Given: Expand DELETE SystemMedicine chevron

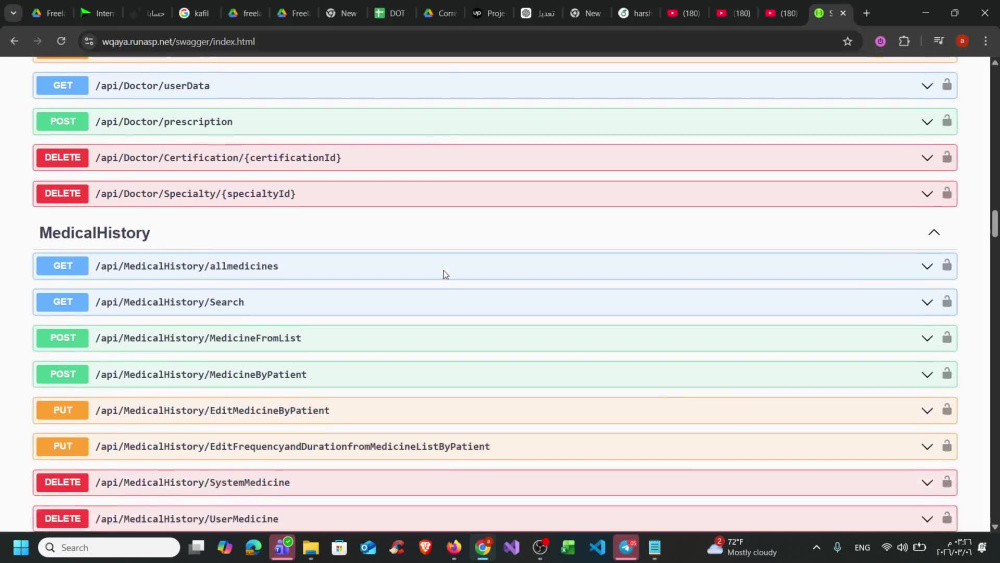Looking at the screenshot, I should tap(927, 483).
